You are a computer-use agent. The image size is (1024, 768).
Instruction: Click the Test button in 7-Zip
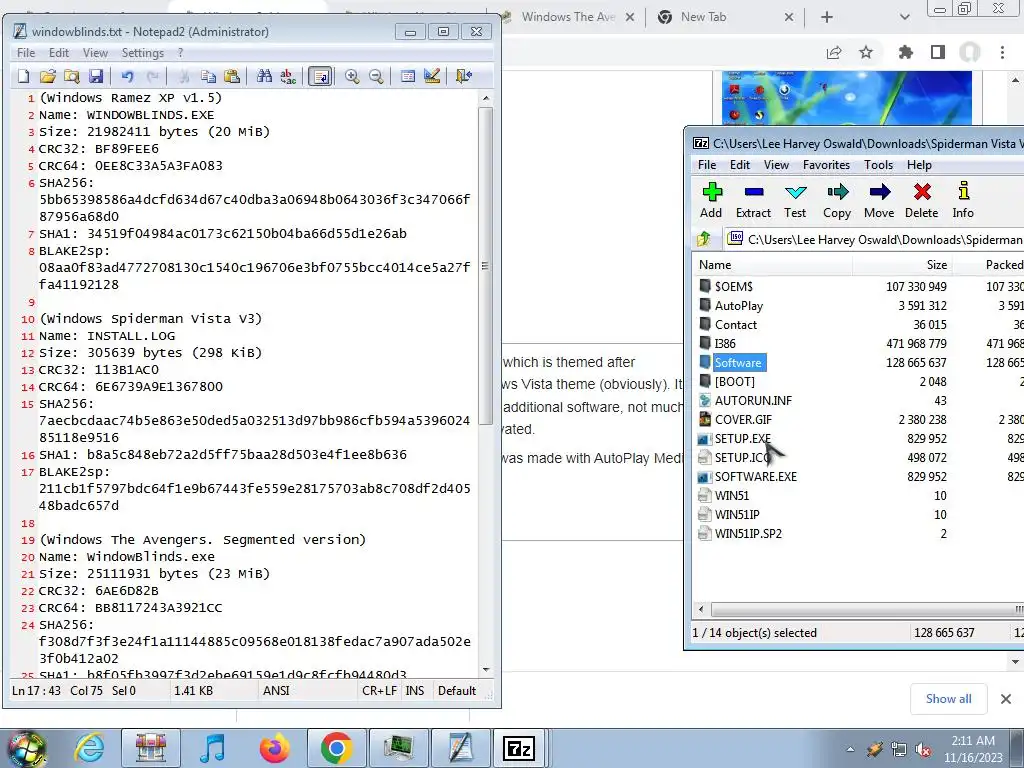coord(795,200)
